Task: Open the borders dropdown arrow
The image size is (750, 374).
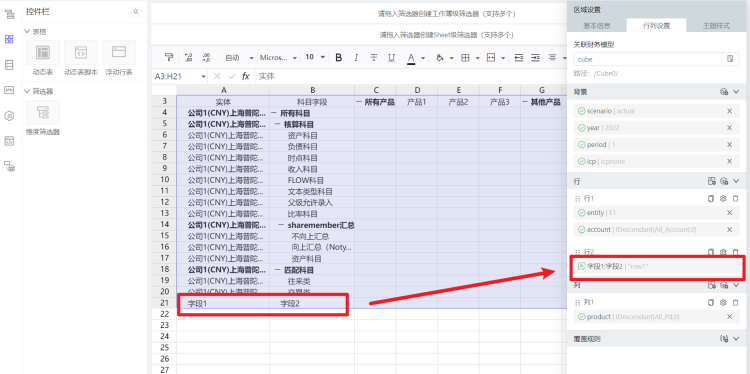Action: pos(477,58)
